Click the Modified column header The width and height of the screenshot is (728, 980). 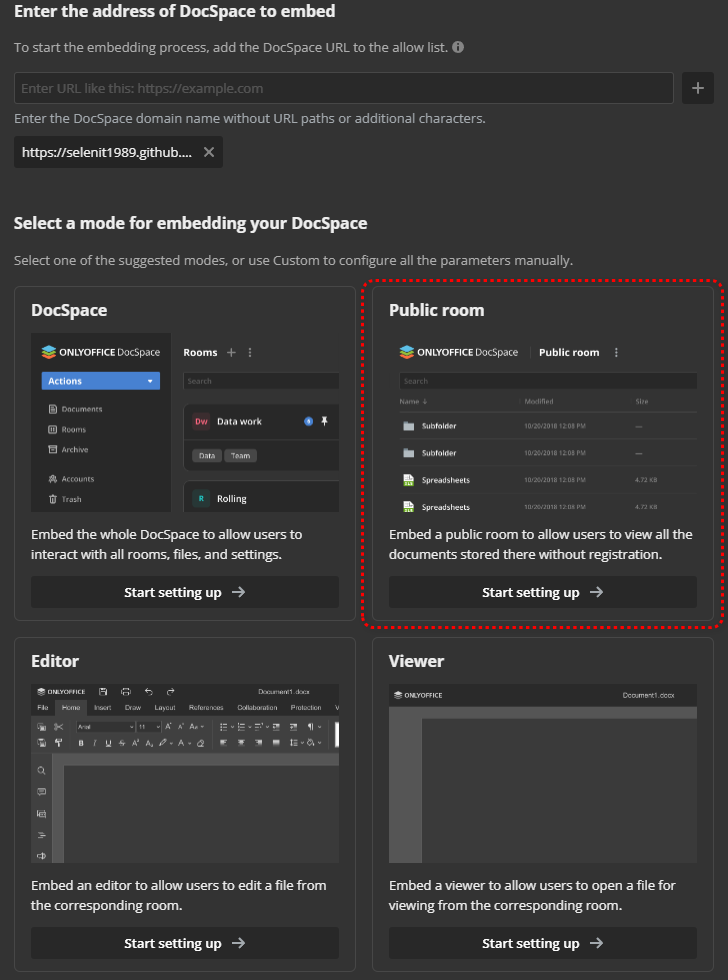tap(539, 401)
